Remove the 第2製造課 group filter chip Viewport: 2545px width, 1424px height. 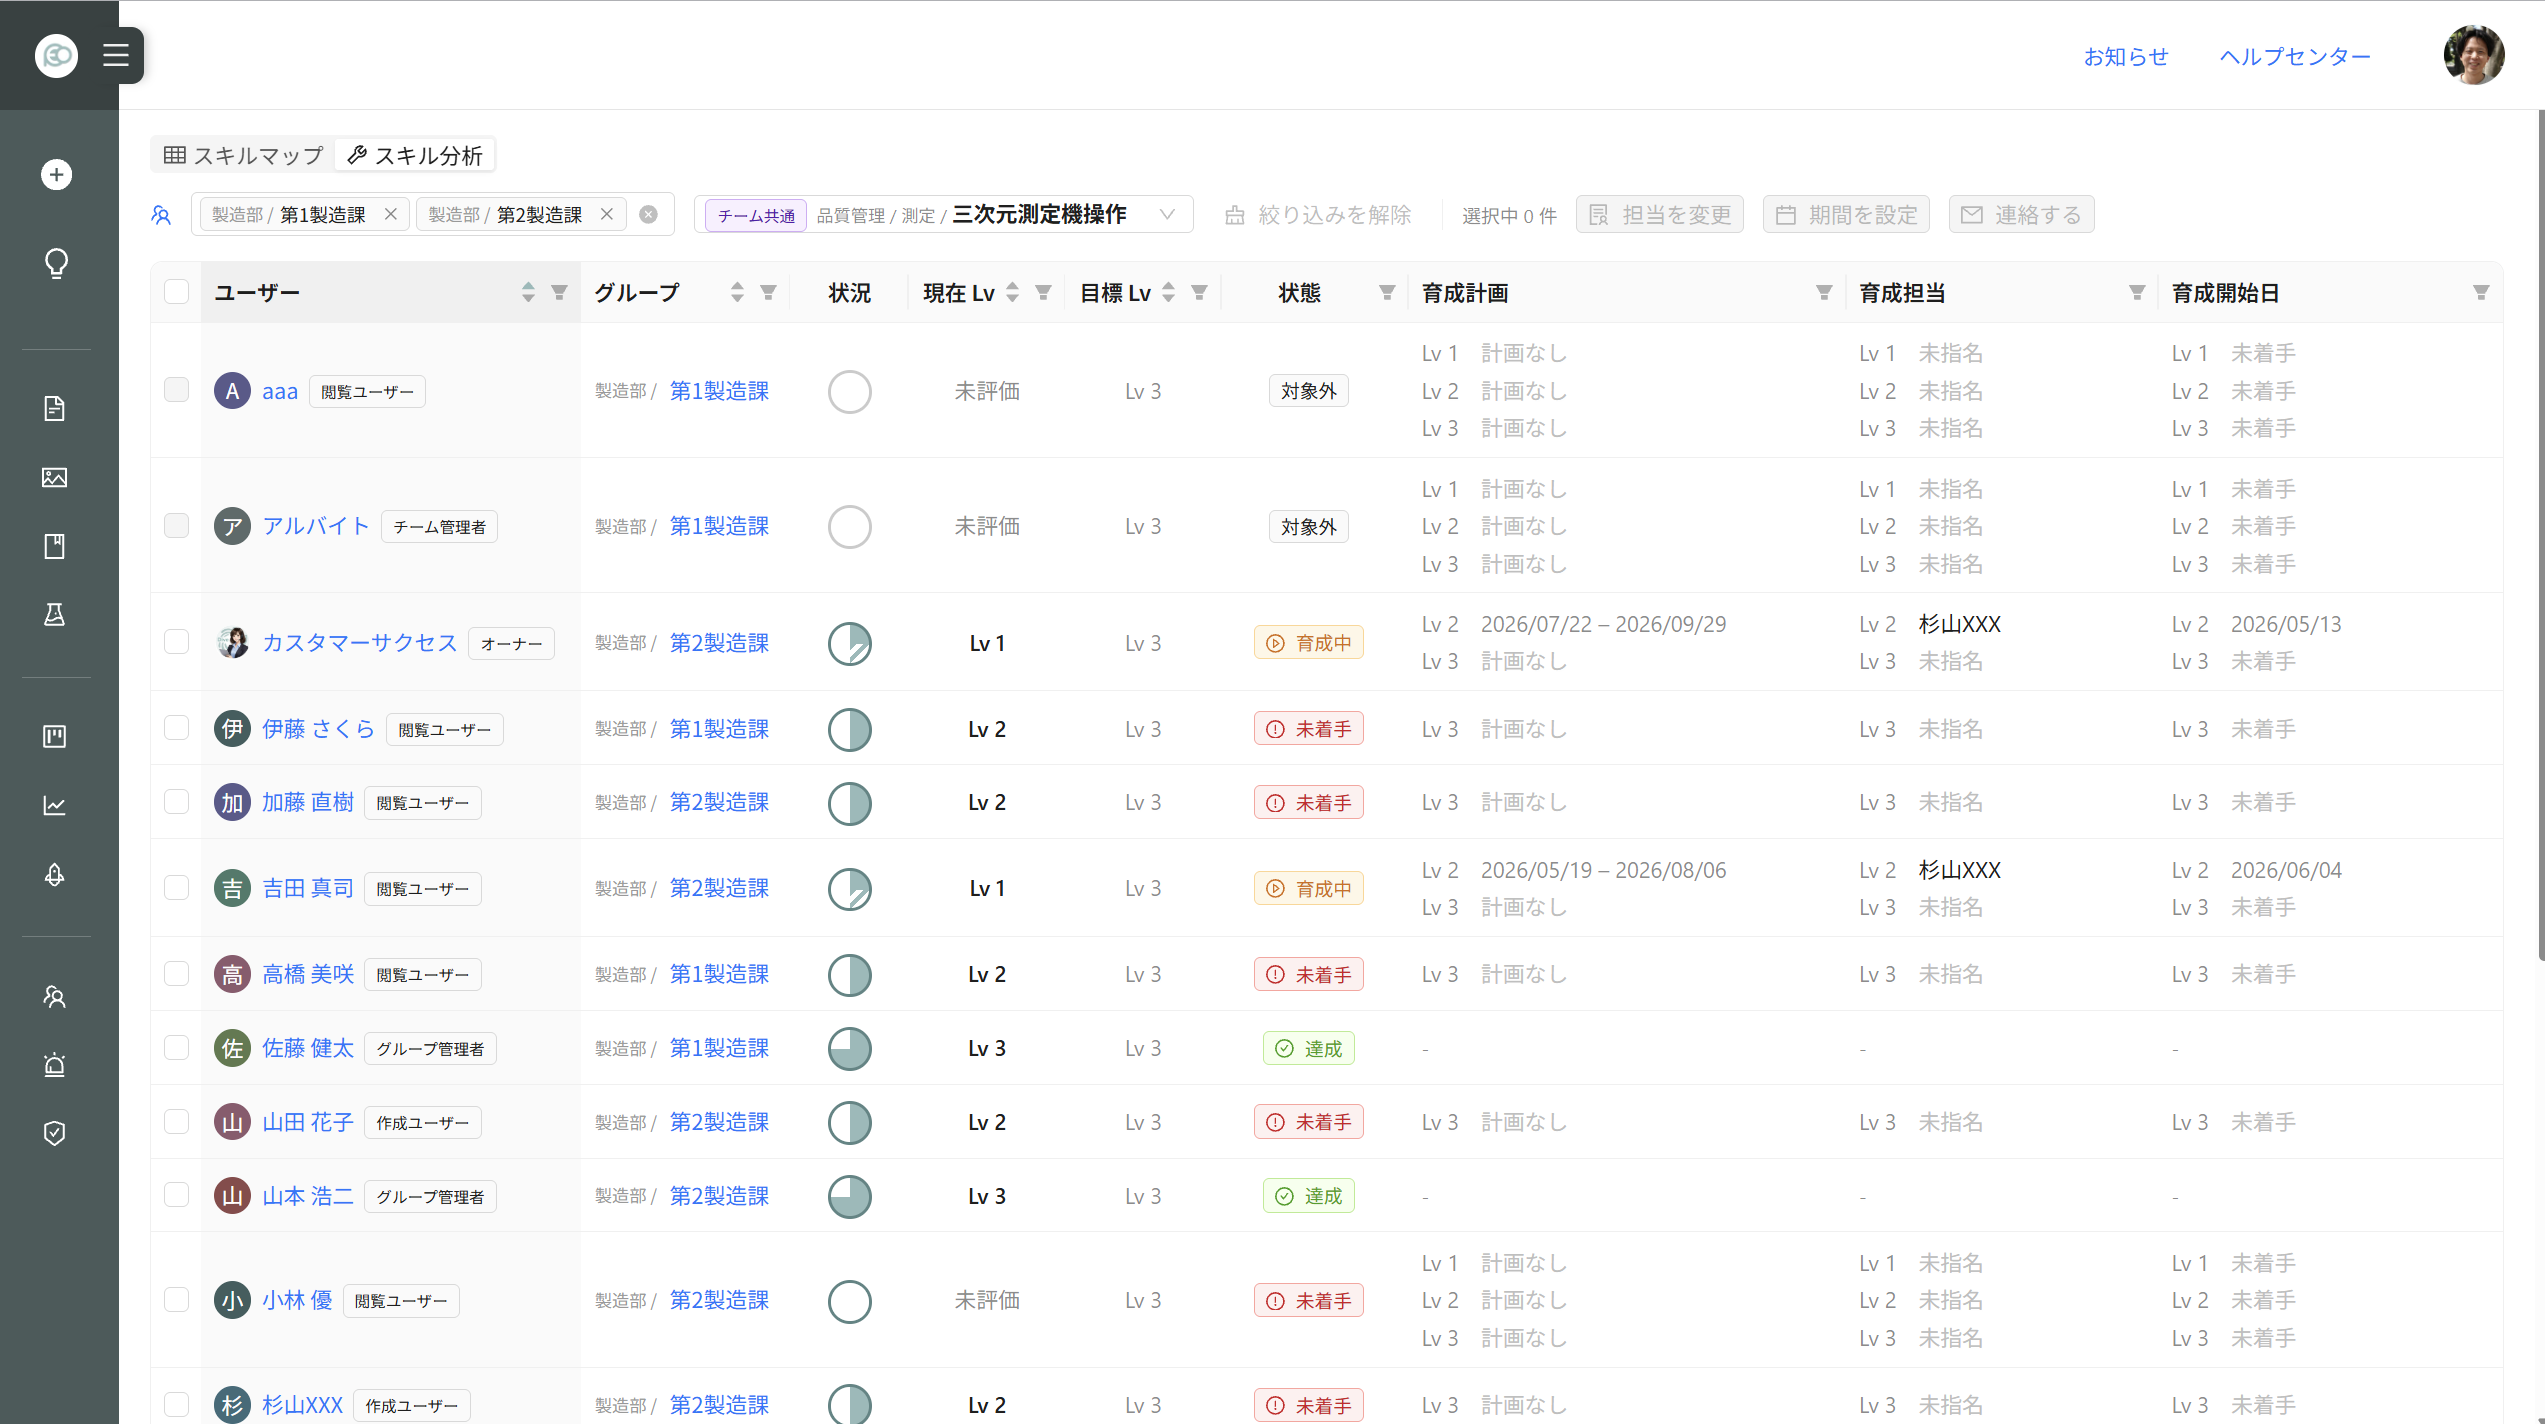point(607,214)
